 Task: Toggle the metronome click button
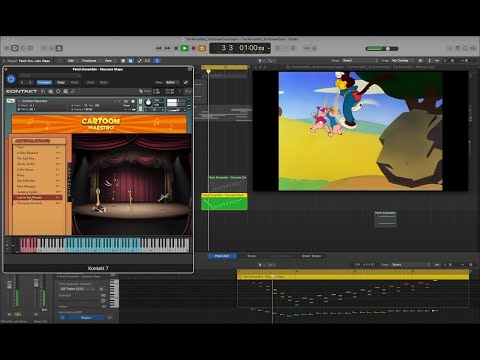[x=314, y=49]
